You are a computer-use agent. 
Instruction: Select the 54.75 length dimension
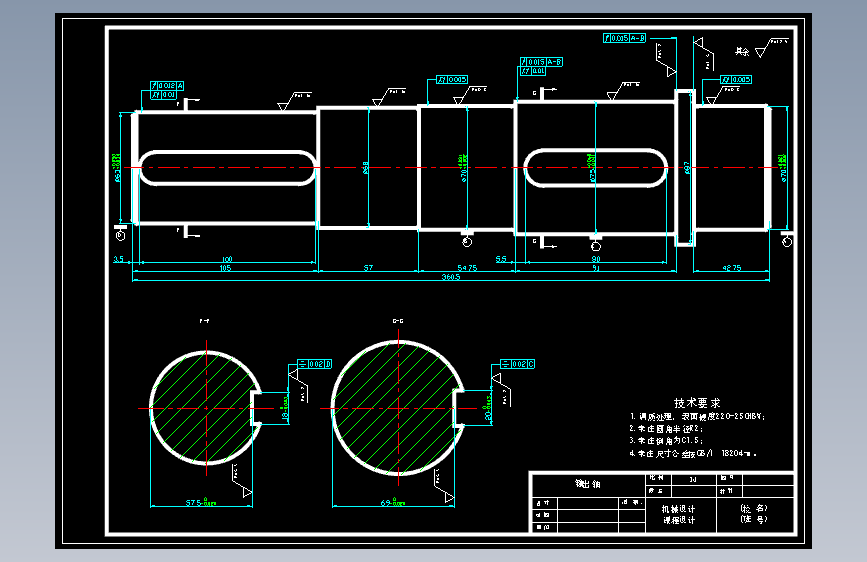pos(467,268)
